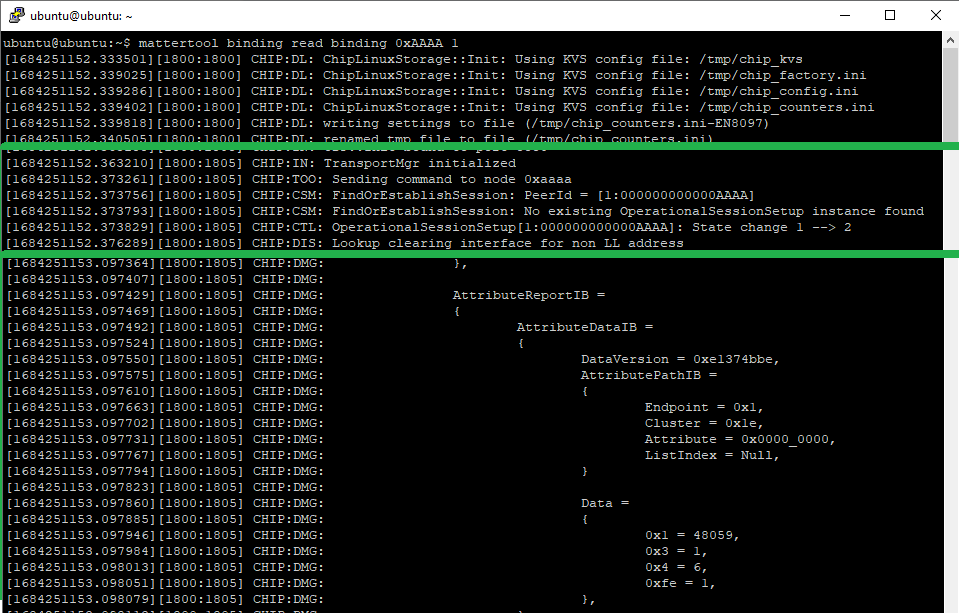Click the "ListIndex = Null" entry

[711, 455]
